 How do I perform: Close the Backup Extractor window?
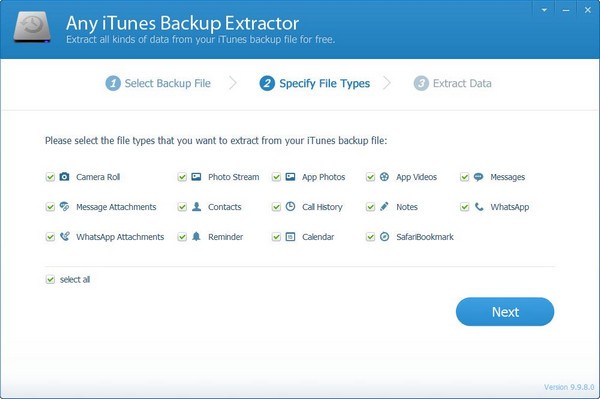click(x=588, y=10)
